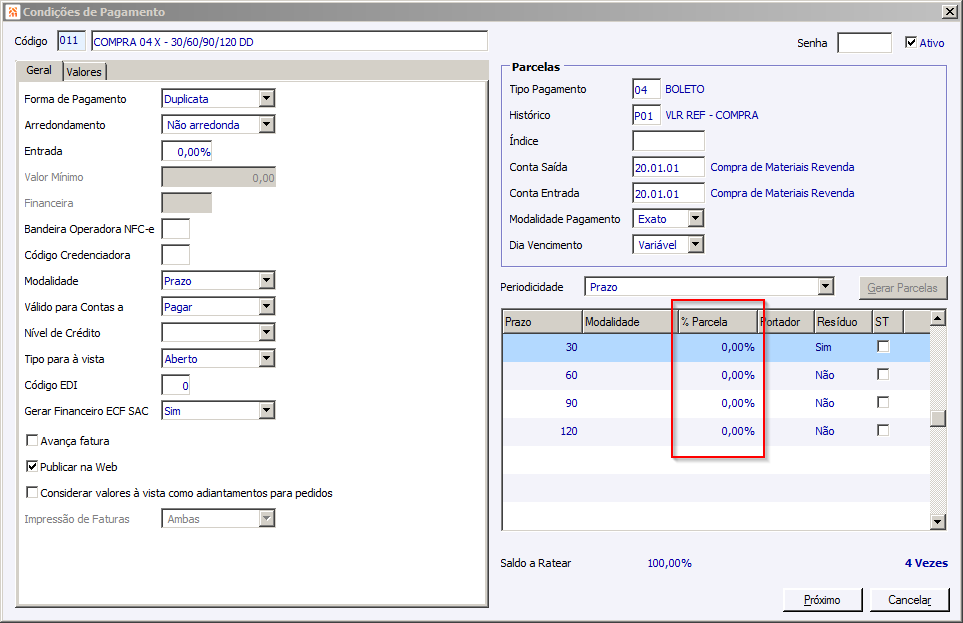963x623 pixels.
Task: Click the Entrada percentage field
Action: tap(187, 151)
